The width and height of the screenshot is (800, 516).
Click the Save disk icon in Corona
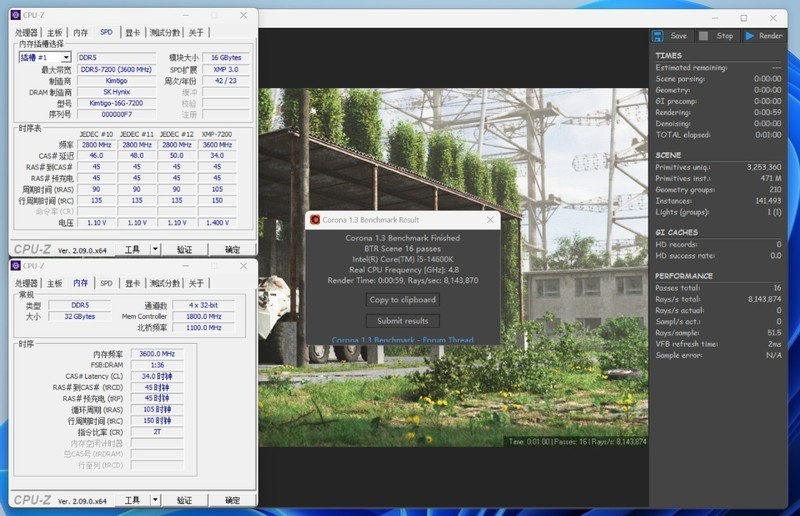coord(659,36)
